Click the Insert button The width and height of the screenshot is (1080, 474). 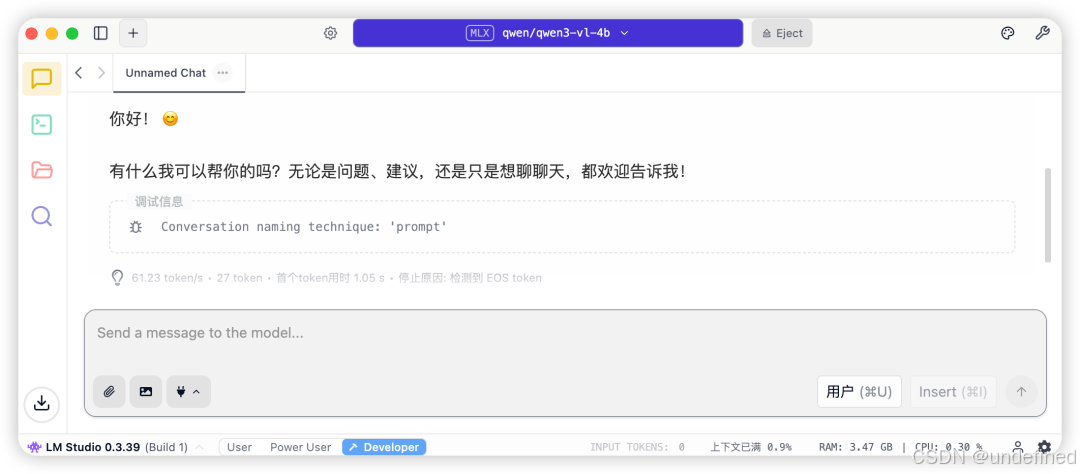(x=953, y=391)
